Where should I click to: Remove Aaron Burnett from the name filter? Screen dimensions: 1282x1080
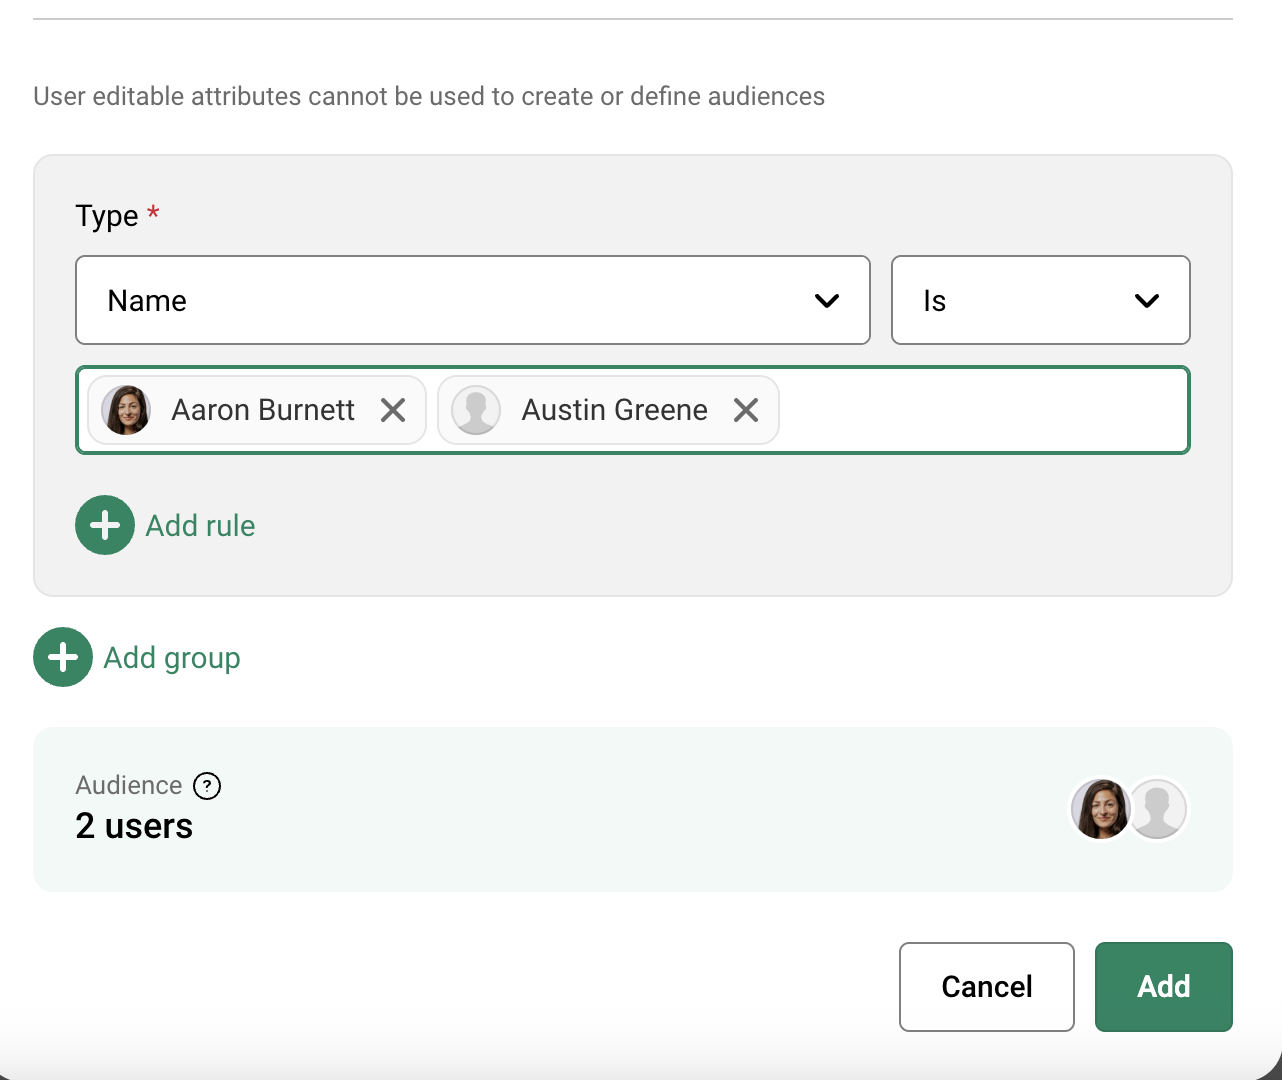[393, 410]
